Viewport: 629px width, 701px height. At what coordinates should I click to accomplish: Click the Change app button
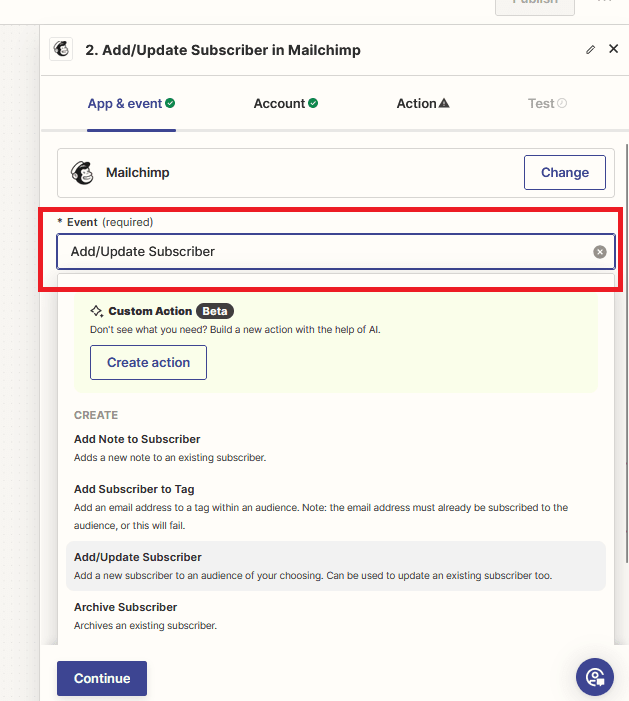pyautogui.click(x=564, y=172)
